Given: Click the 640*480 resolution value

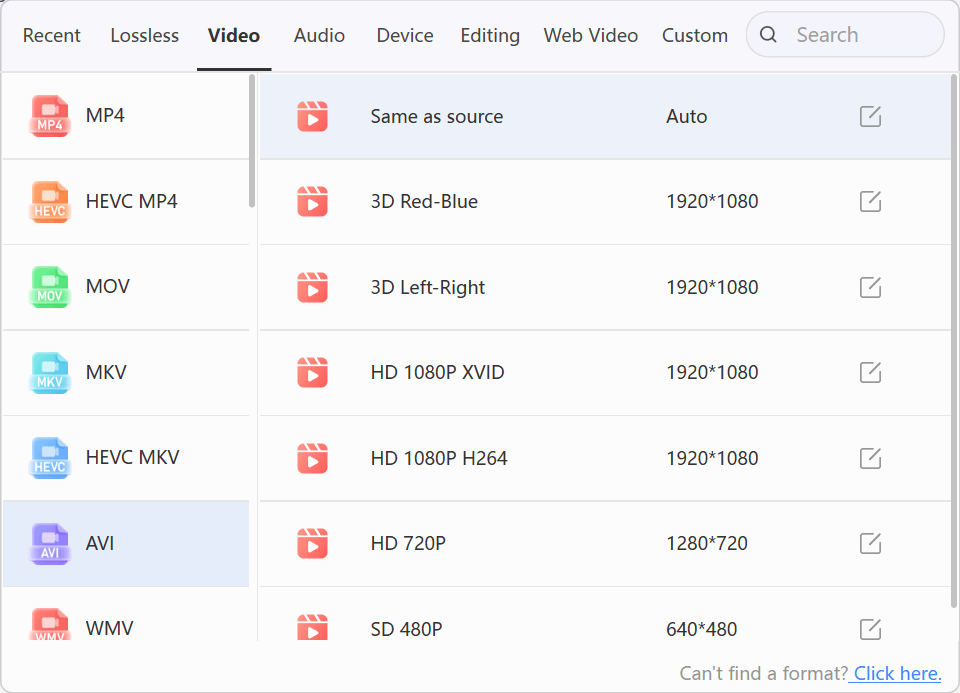Looking at the screenshot, I should 701,629.
